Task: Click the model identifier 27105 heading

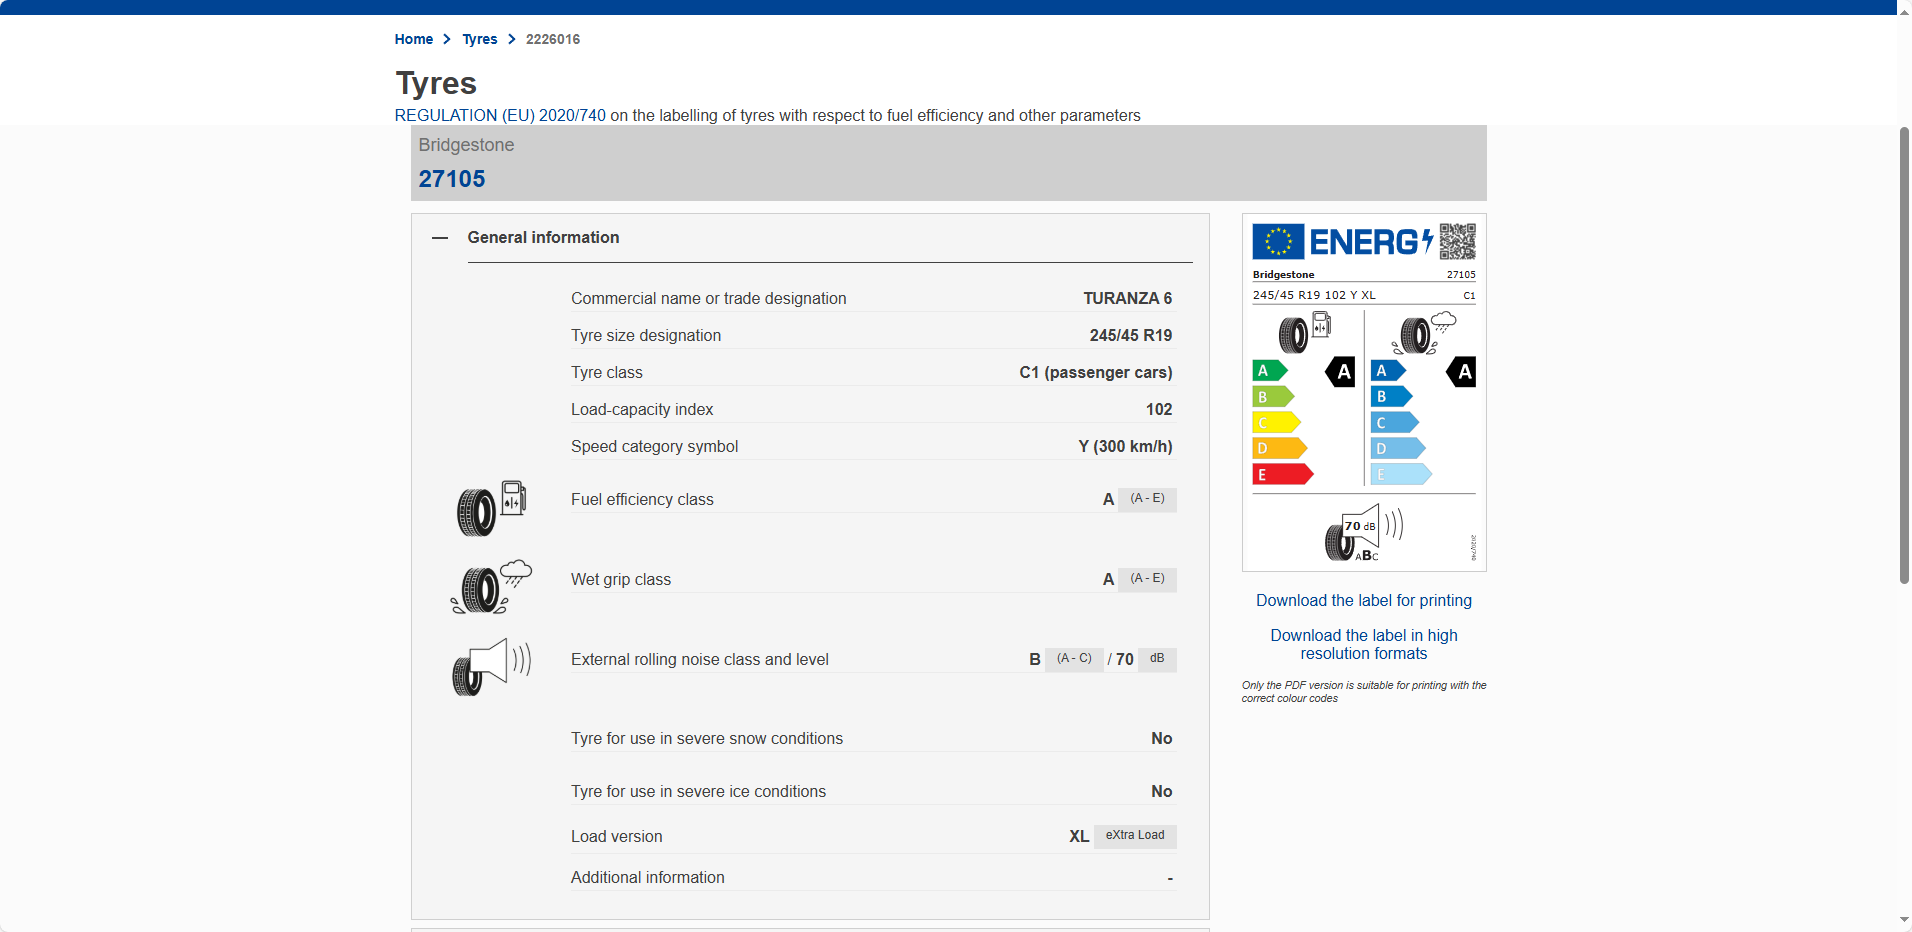Action: 452,179
